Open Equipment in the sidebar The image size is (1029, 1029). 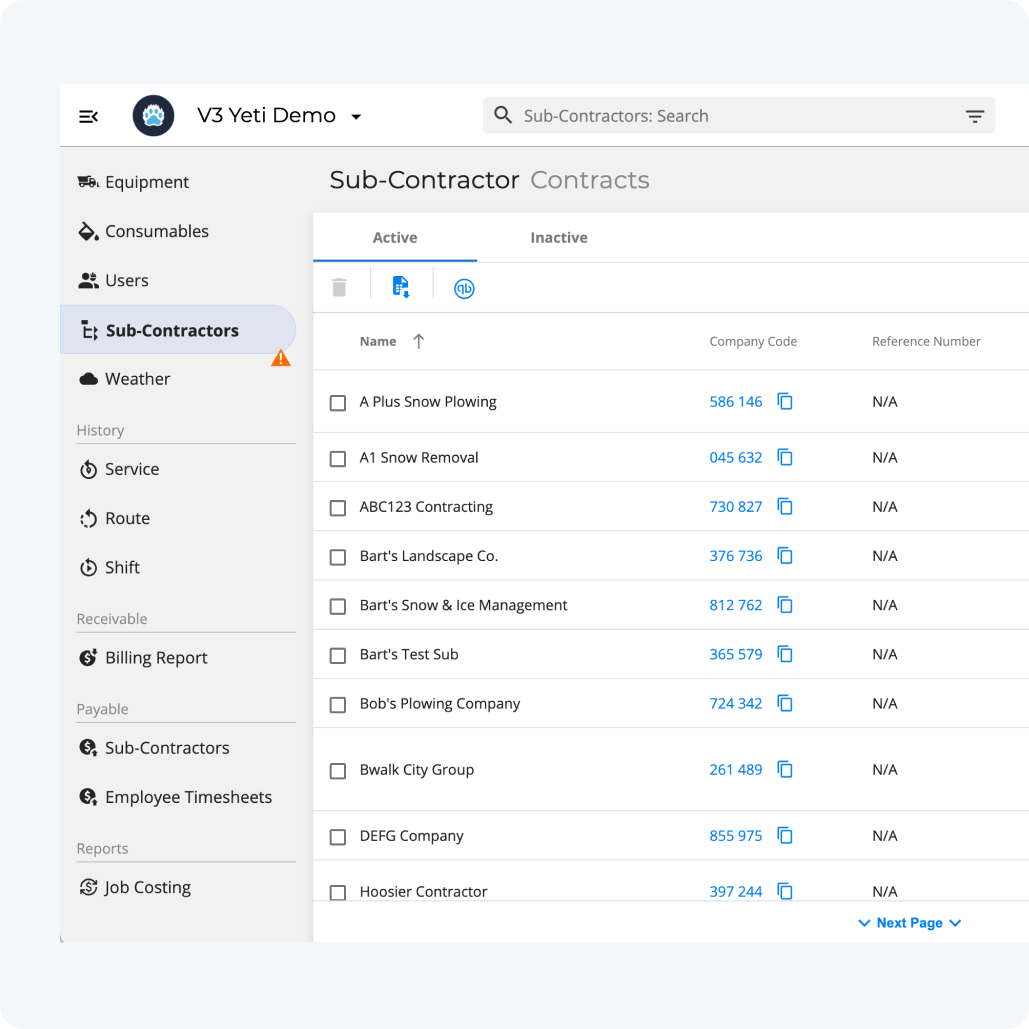click(x=133, y=182)
